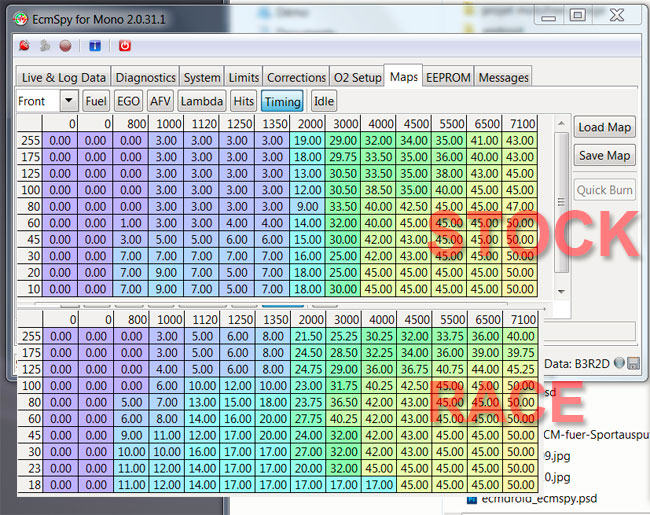The width and height of the screenshot is (650, 515).
Task: Click the row header labeled 20
Action: click(x=30, y=272)
